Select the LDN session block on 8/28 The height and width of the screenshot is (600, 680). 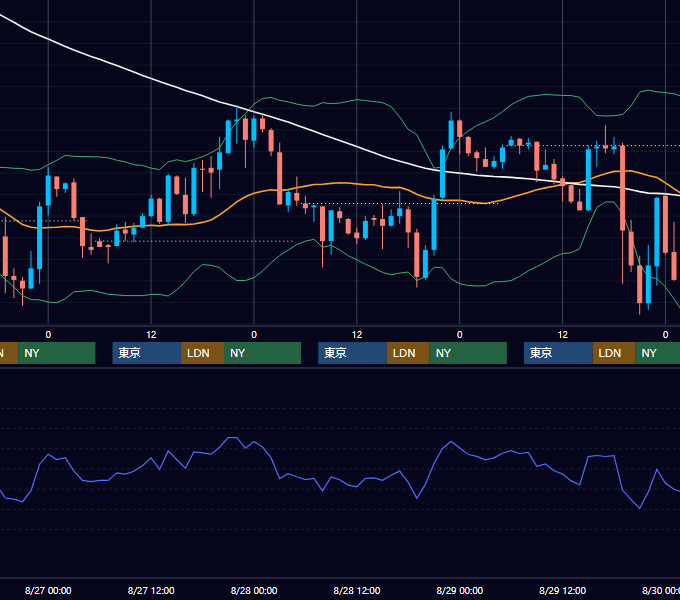(408, 353)
